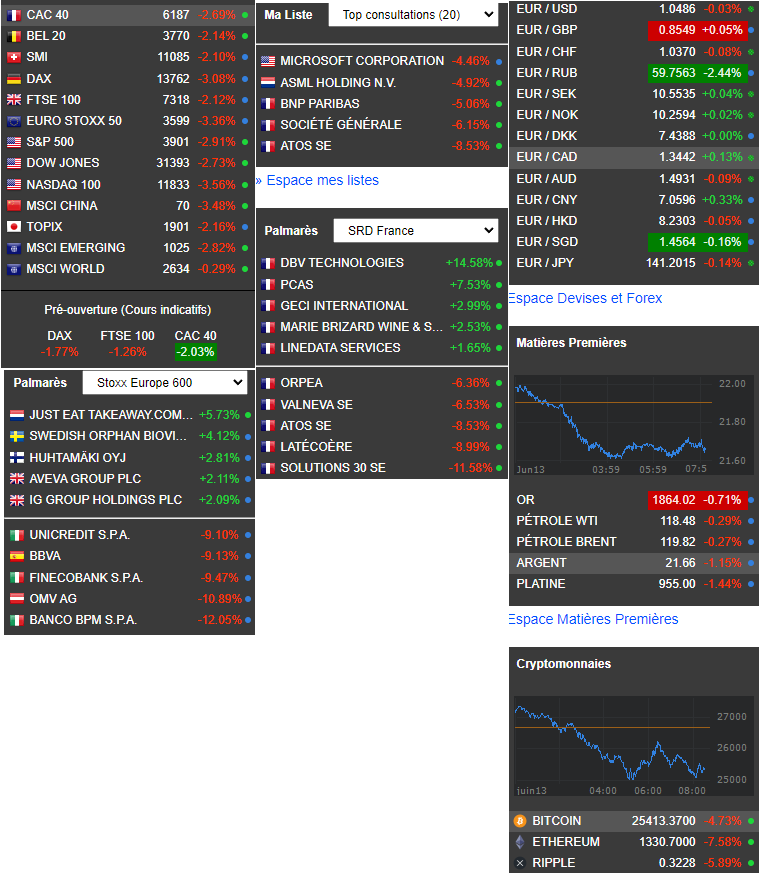Click the green status dot on BITCOIN row
Screen dimensions: 761x873
click(751, 821)
